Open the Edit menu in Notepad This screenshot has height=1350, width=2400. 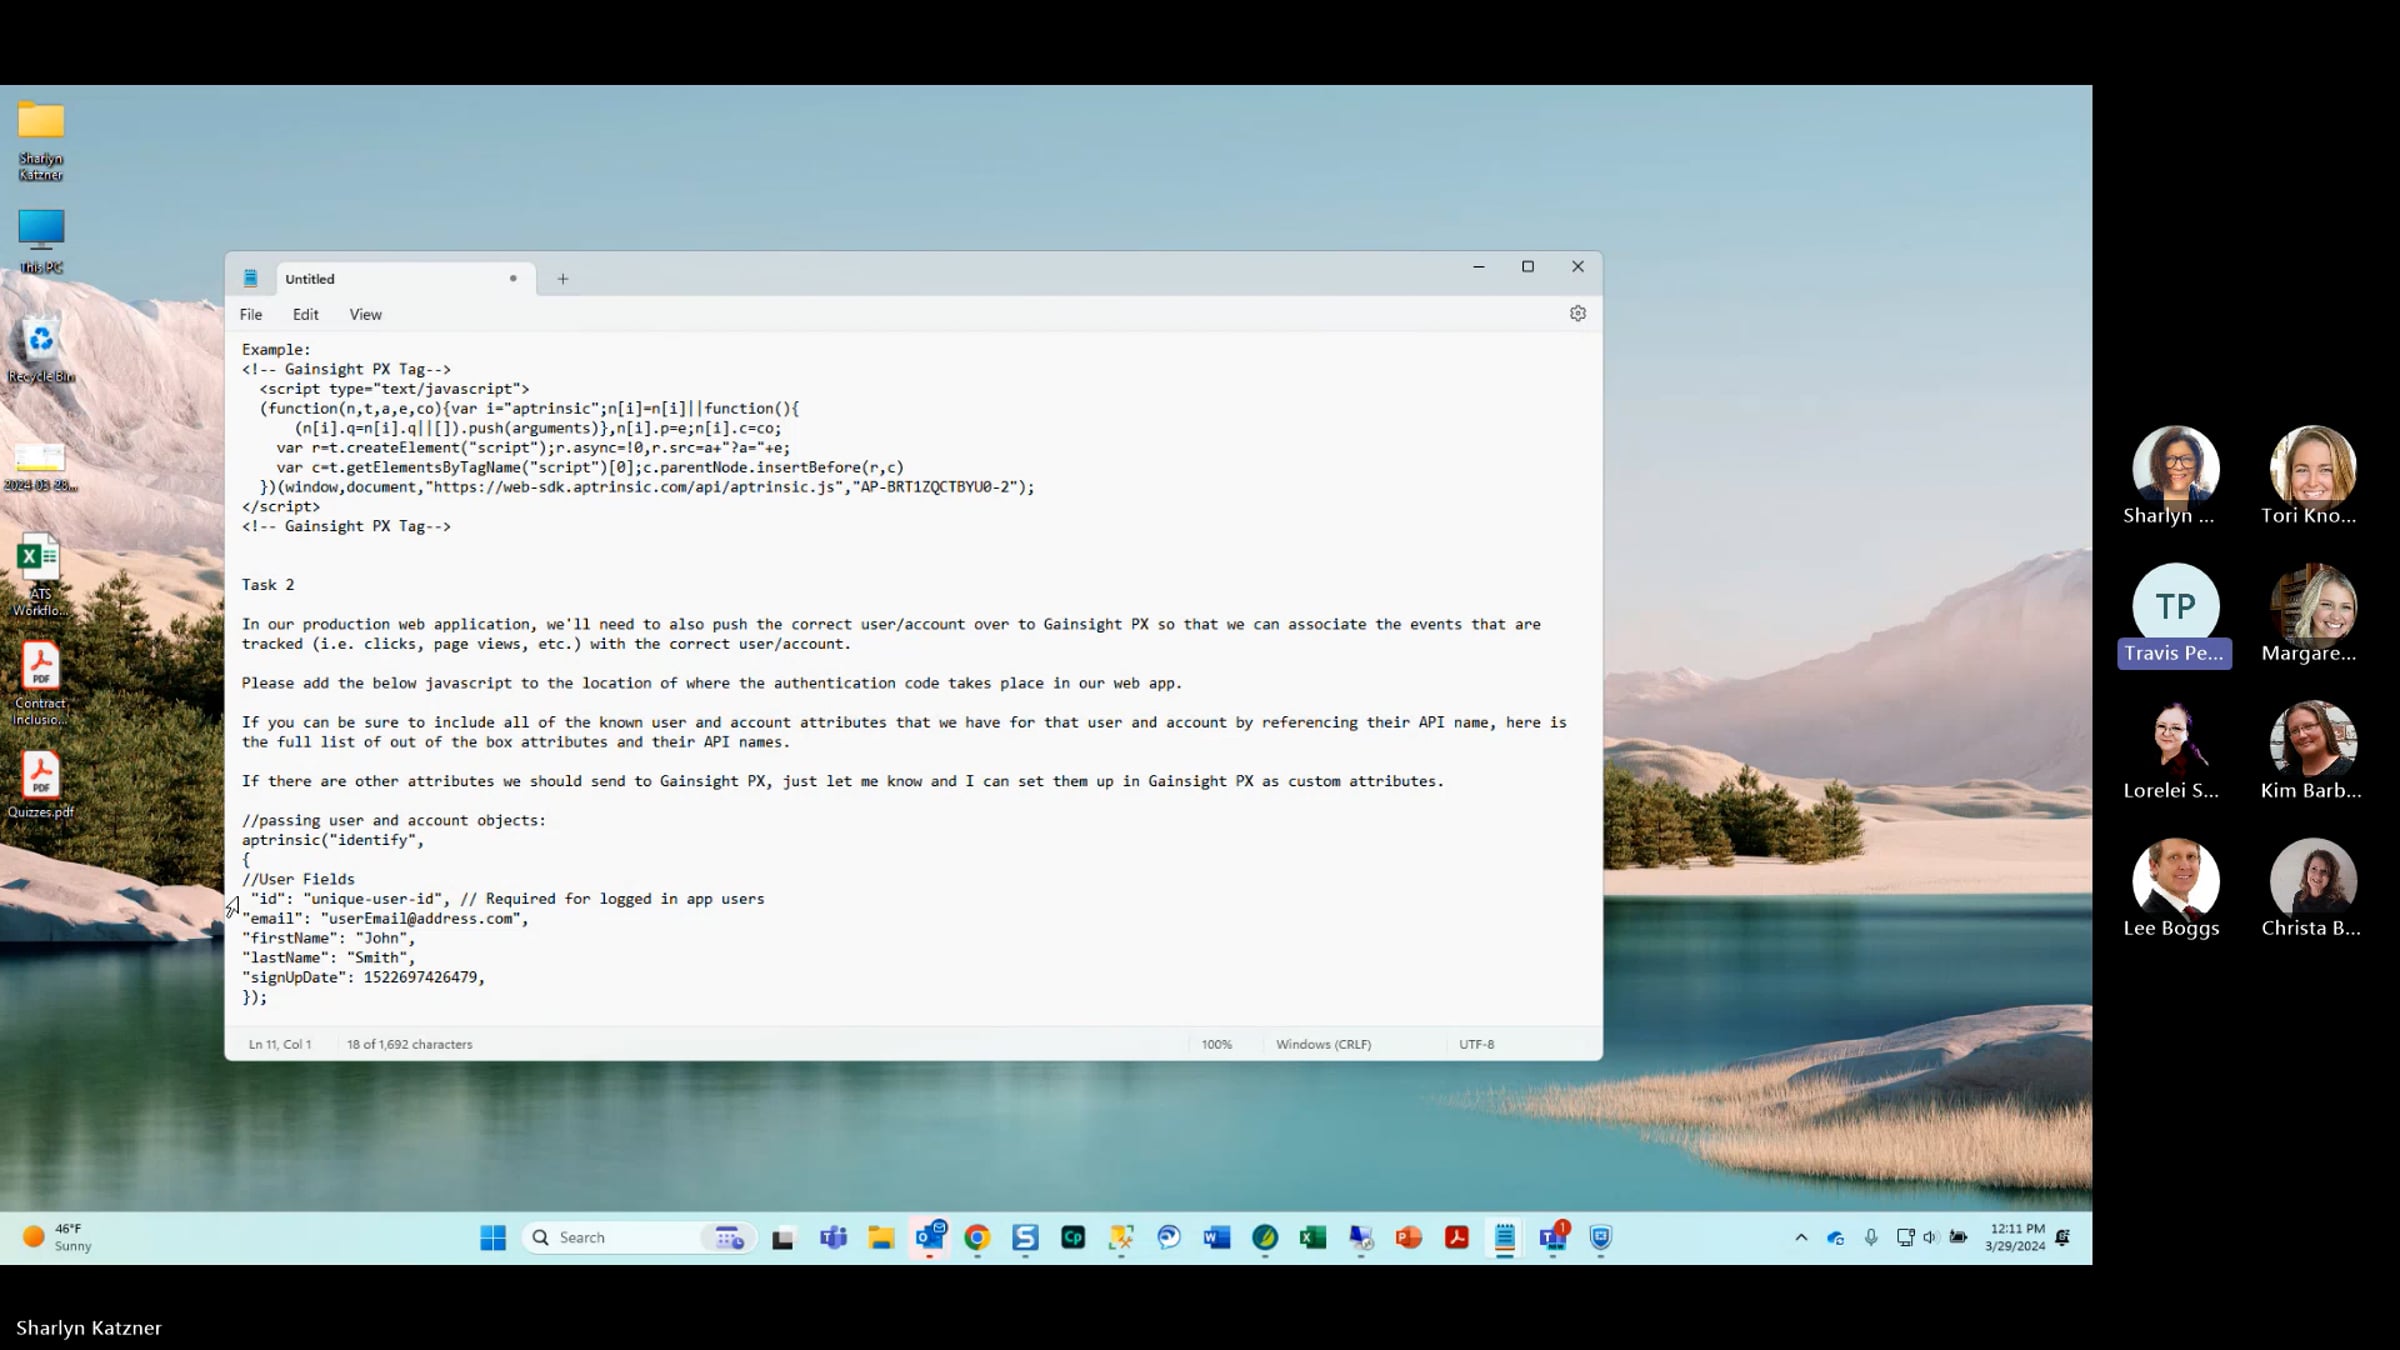pos(305,314)
